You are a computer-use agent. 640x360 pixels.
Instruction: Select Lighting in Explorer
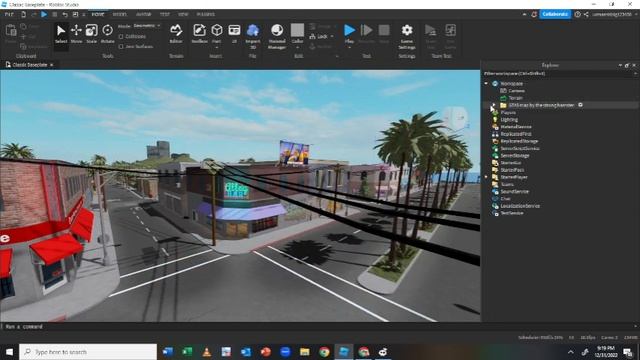tap(509, 120)
